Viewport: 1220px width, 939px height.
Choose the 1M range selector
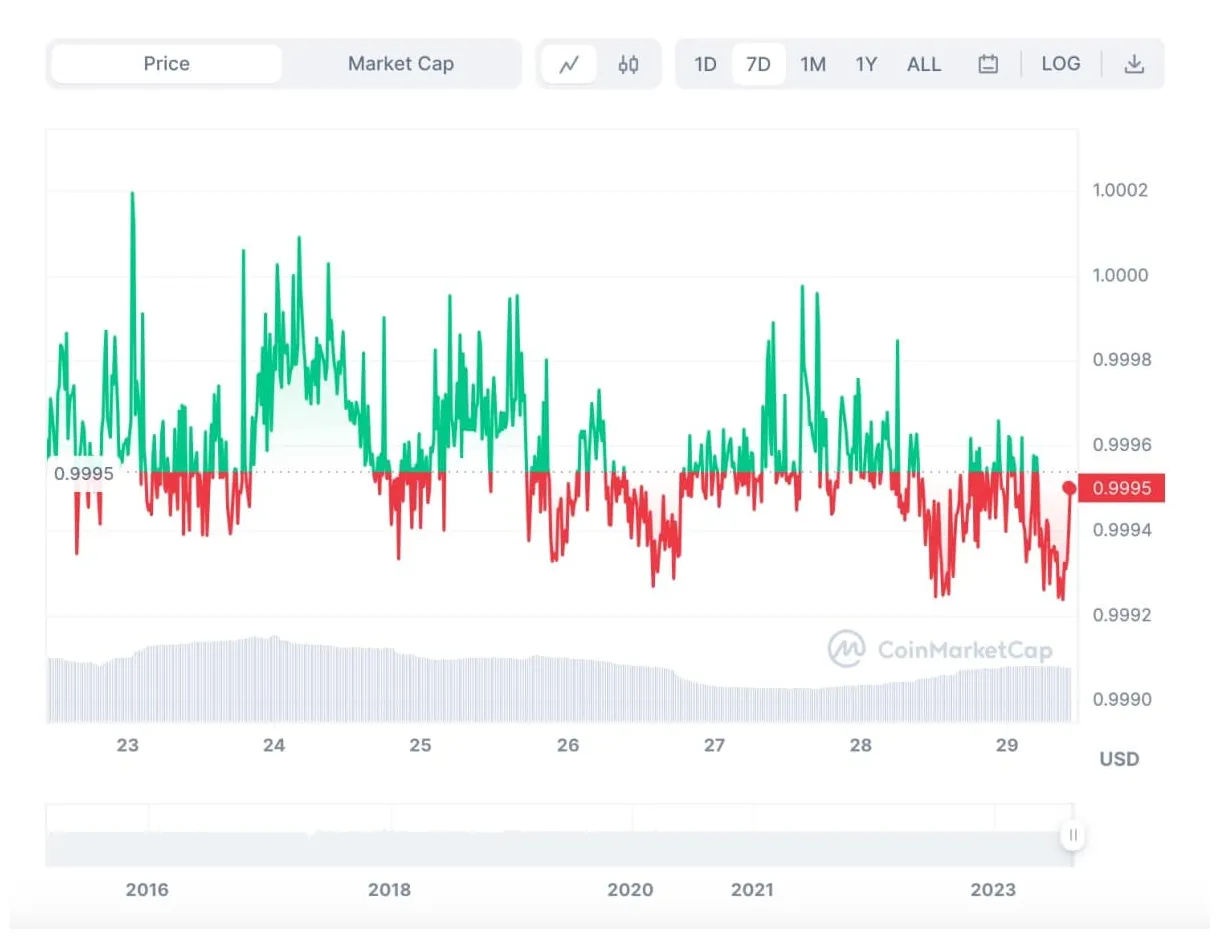click(813, 63)
